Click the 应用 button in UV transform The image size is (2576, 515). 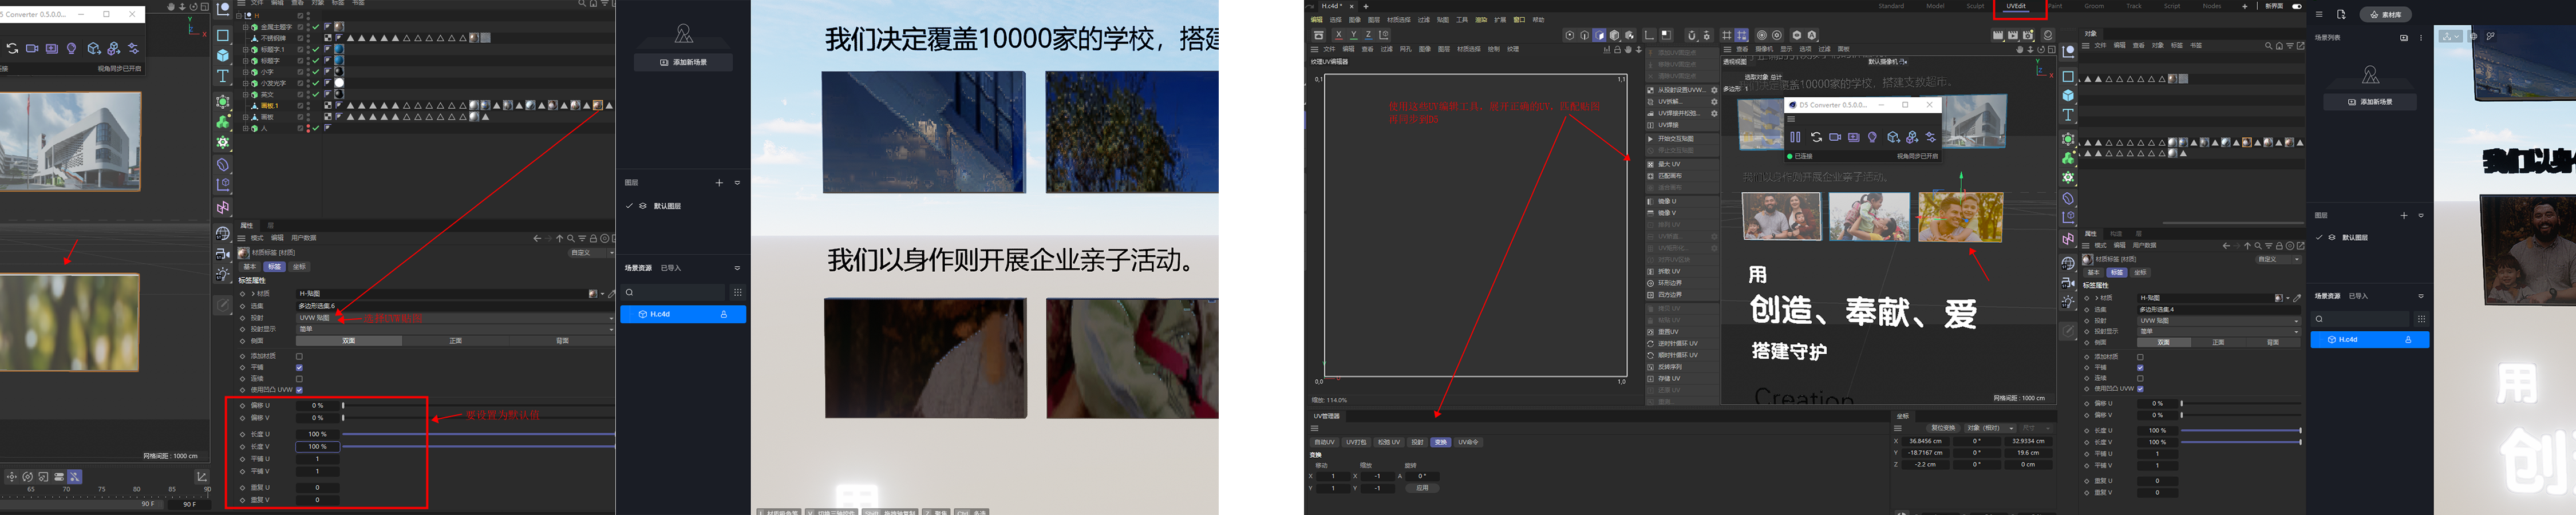coord(1422,488)
